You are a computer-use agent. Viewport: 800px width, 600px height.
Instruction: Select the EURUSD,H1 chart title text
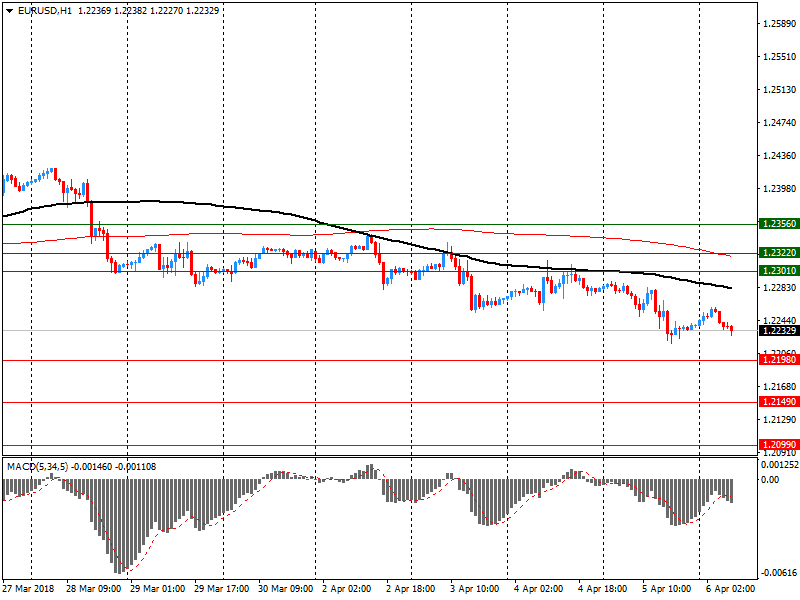click(x=45, y=10)
